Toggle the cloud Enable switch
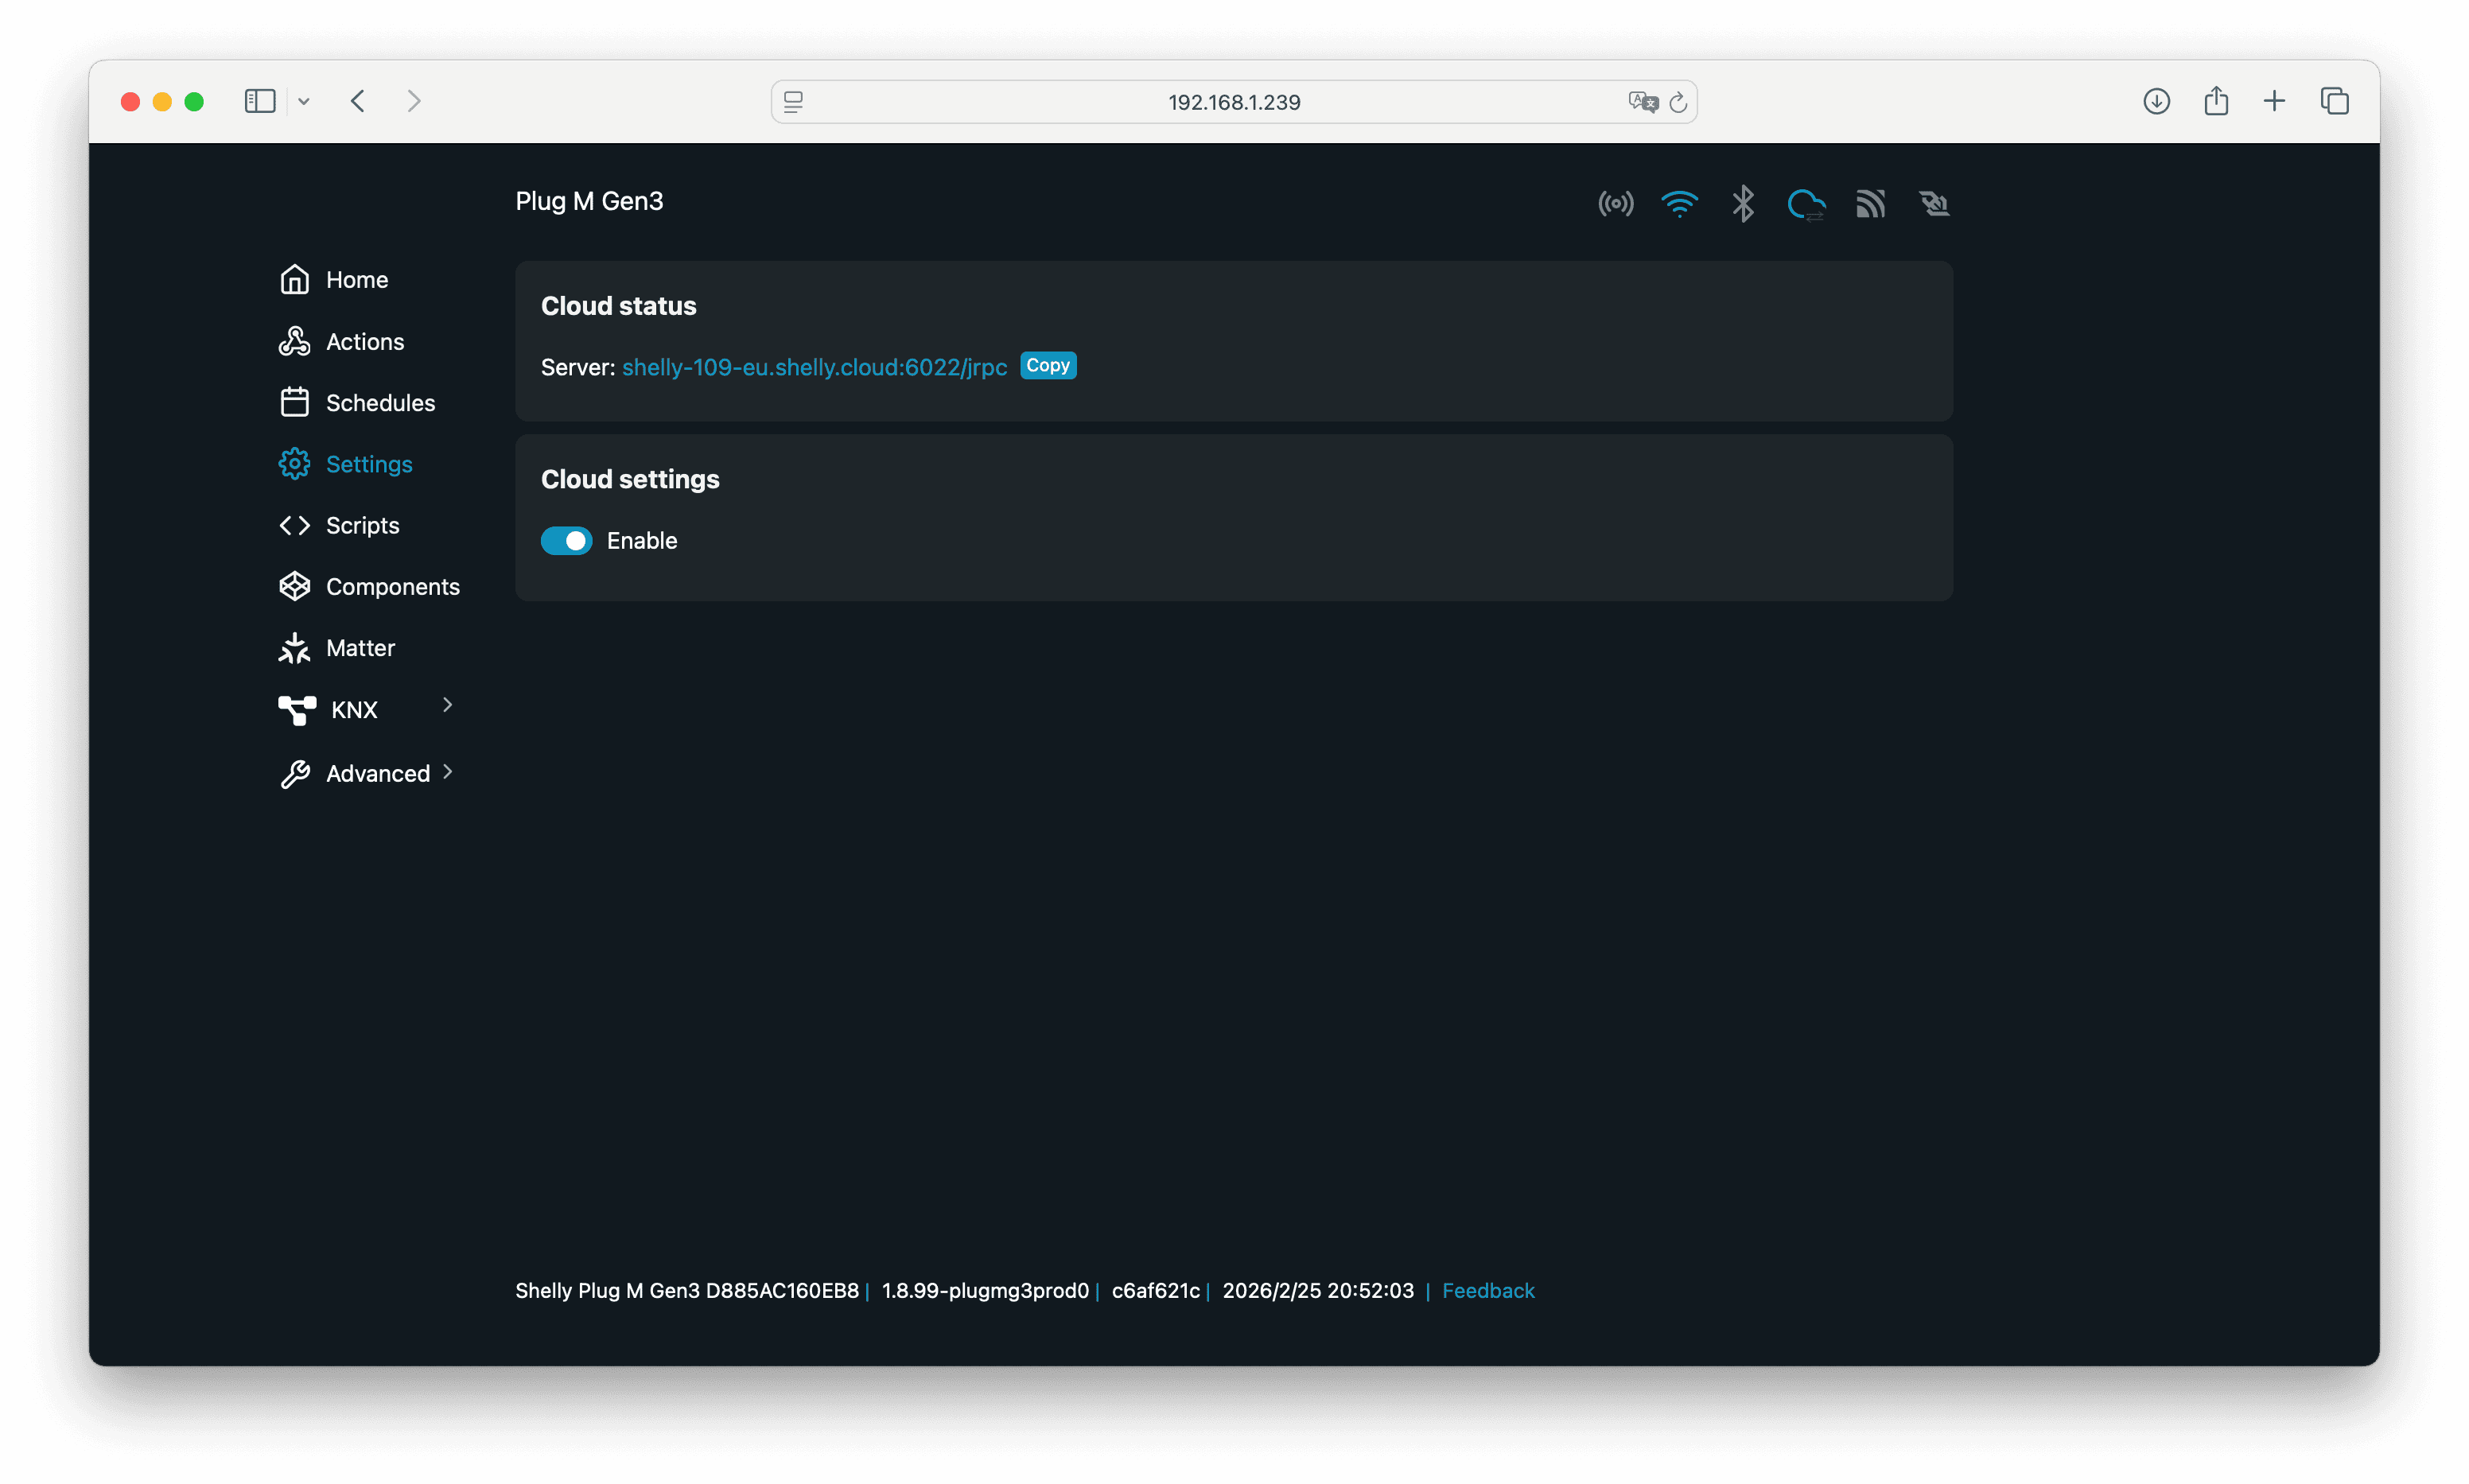Image resolution: width=2469 pixels, height=1484 pixels. (x=566, y=541)
